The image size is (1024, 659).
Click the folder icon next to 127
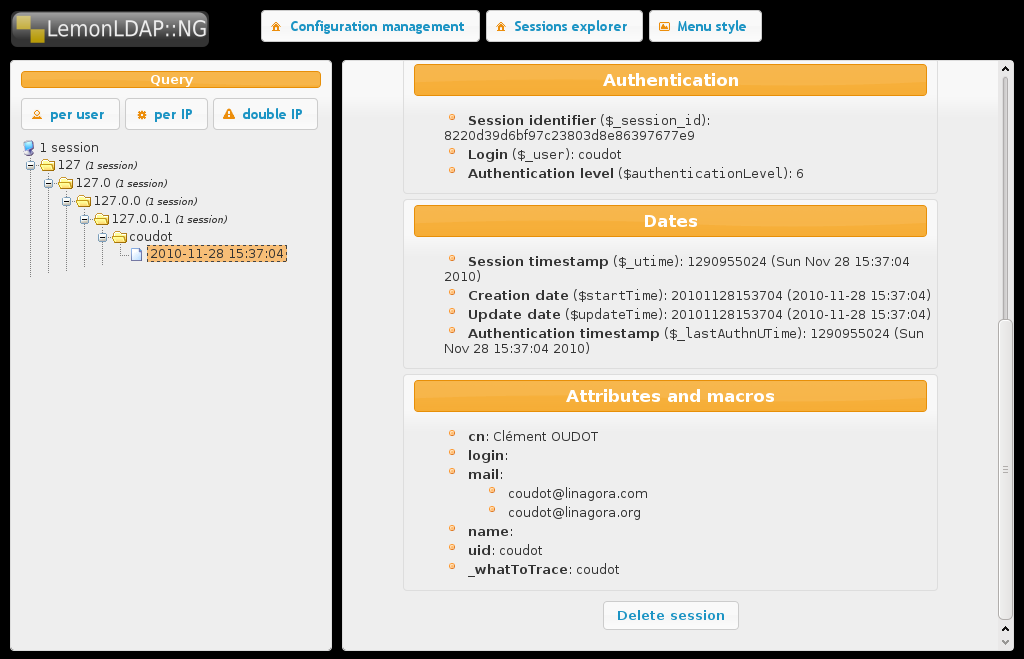point(48,165)
